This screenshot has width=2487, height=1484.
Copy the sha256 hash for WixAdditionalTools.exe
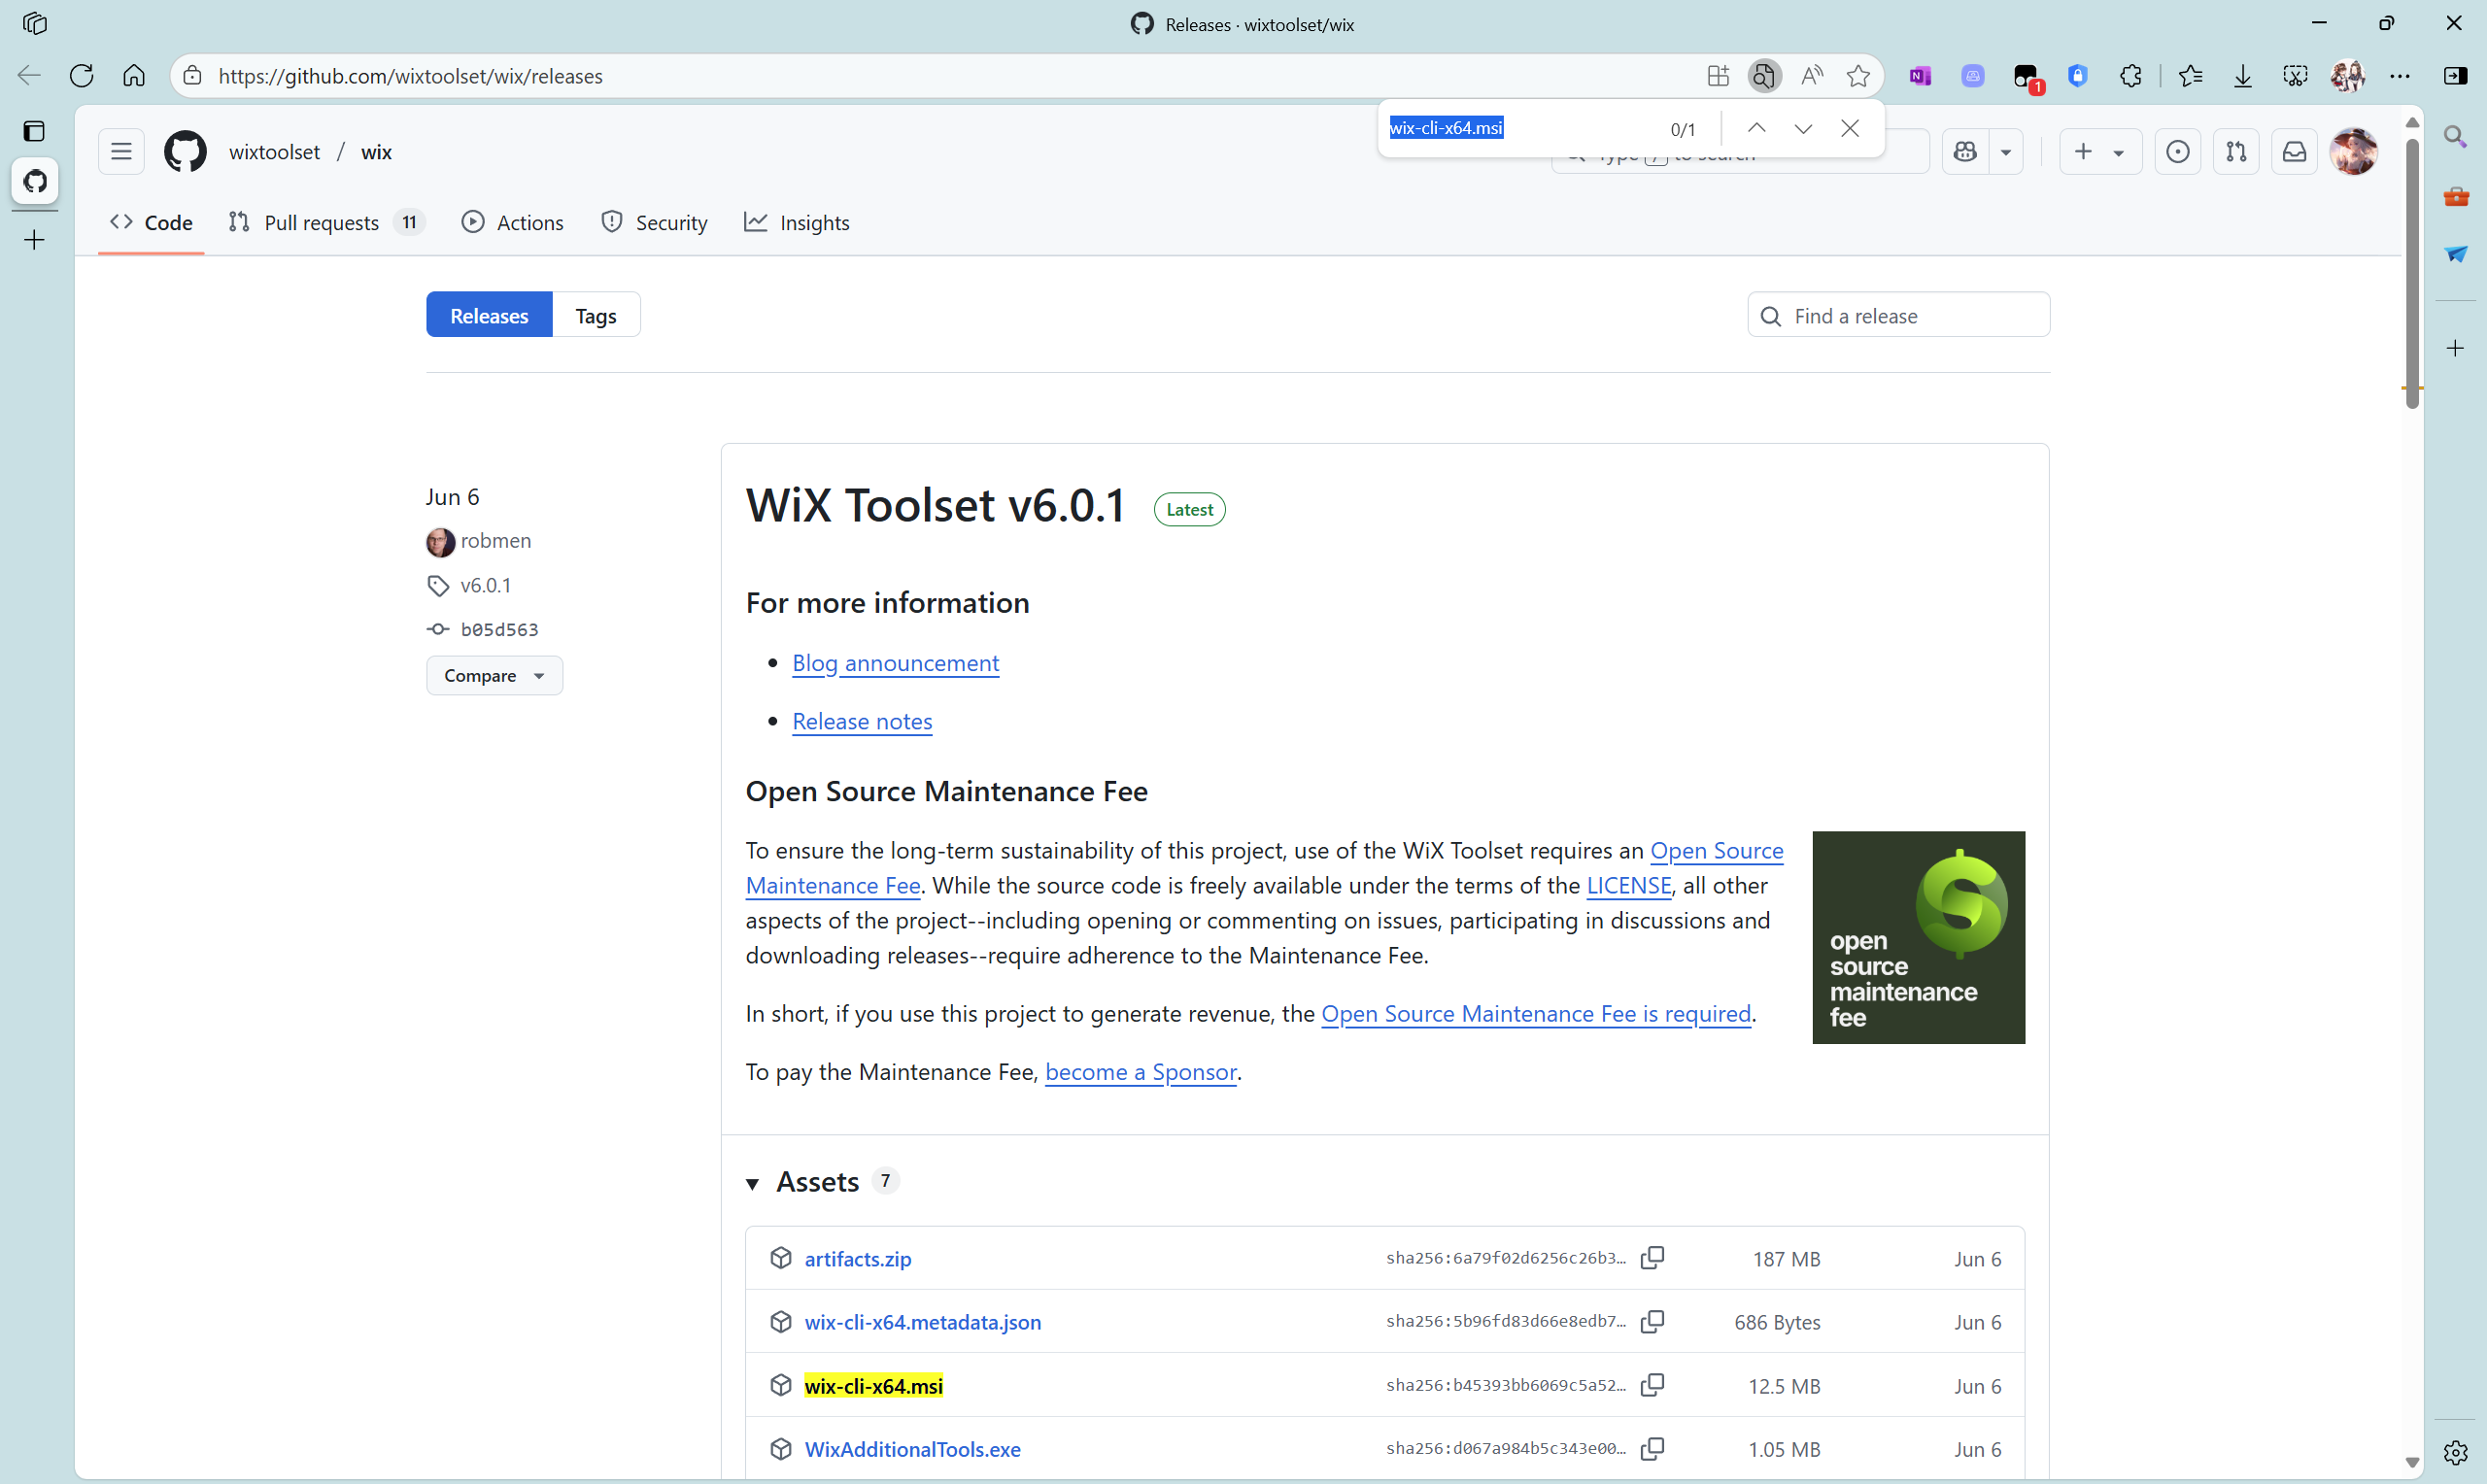[x=1653, y=1449]
